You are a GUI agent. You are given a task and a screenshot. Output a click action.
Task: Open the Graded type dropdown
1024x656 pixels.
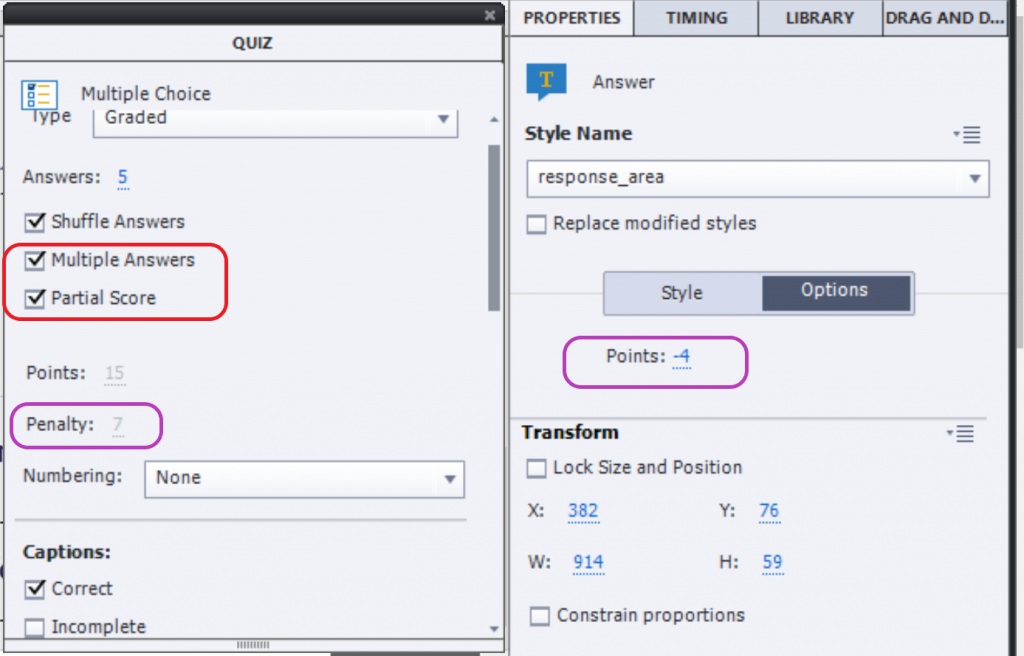(x=275, y=118)
